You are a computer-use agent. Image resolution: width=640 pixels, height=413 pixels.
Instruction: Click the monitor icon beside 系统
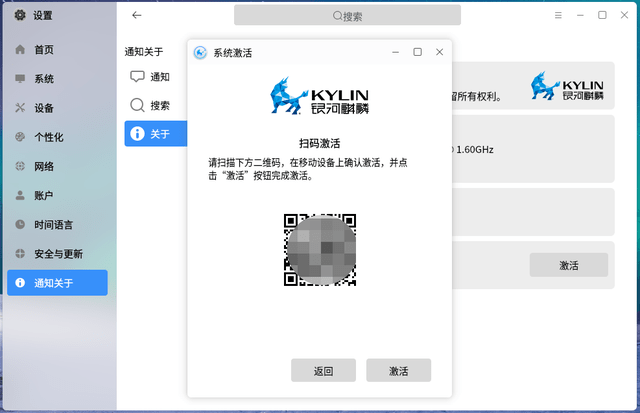point(20,78)
